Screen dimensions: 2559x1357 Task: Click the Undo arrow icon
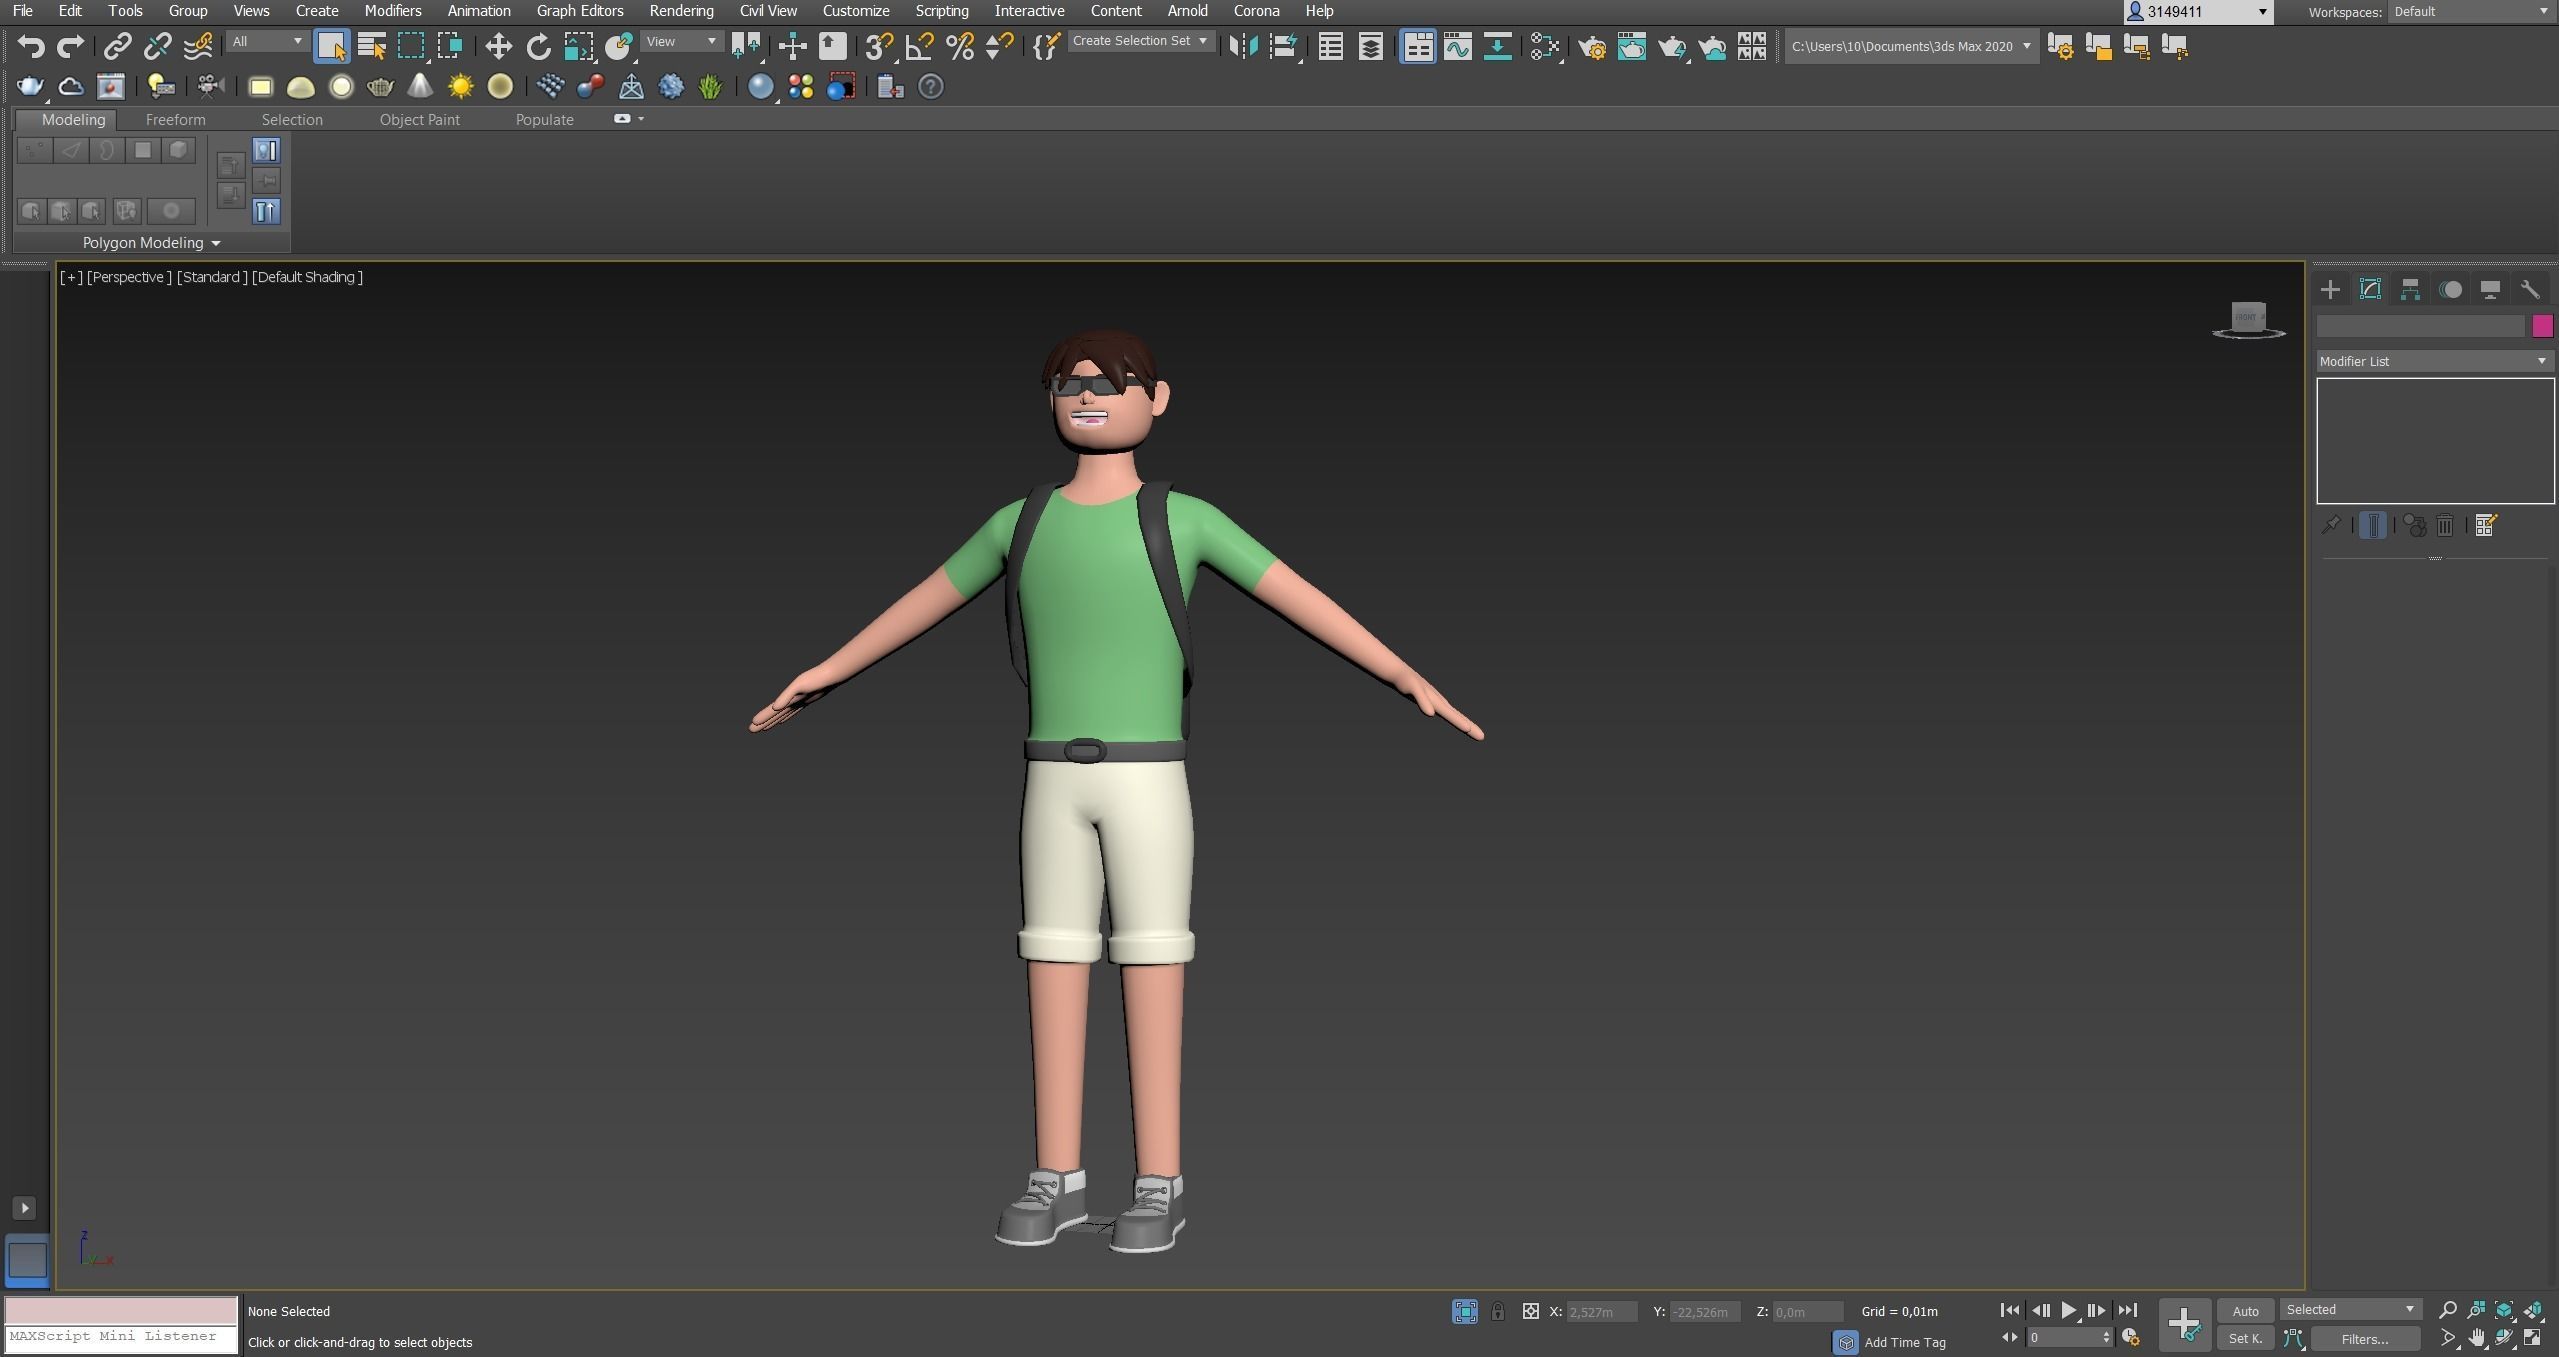pos(30,46)
